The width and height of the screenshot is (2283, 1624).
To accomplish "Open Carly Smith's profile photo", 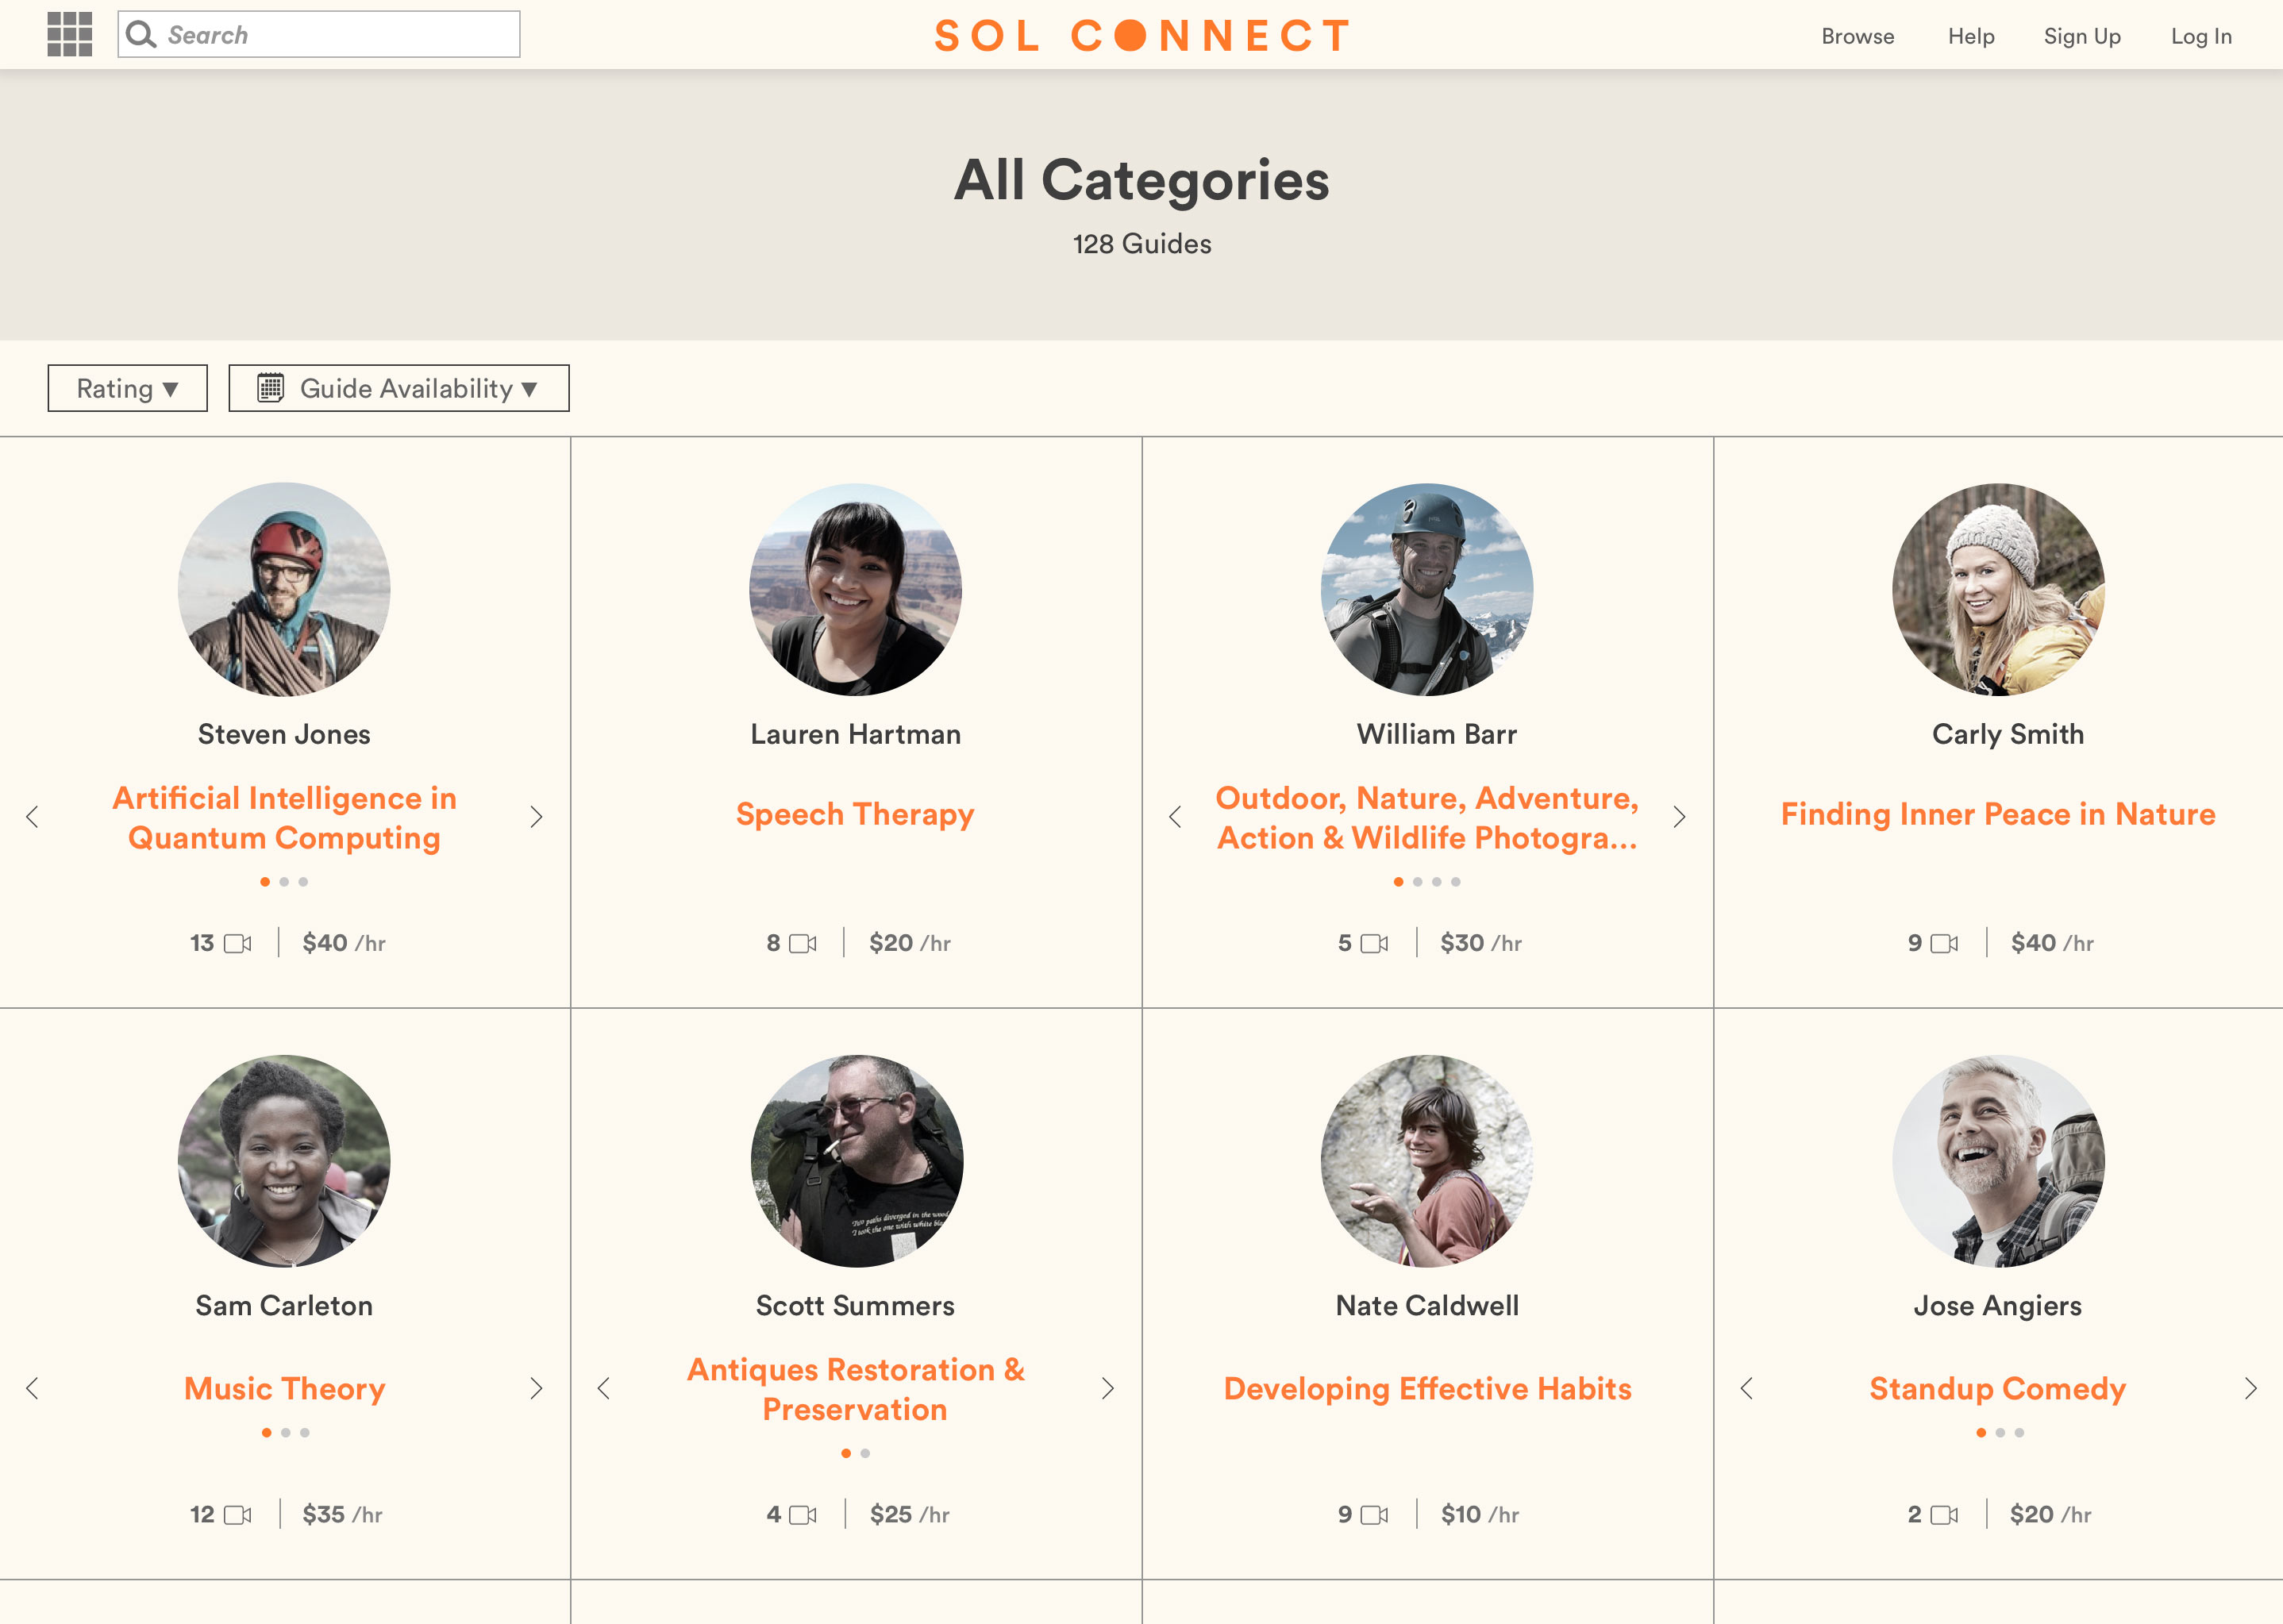I will 1998,590.
